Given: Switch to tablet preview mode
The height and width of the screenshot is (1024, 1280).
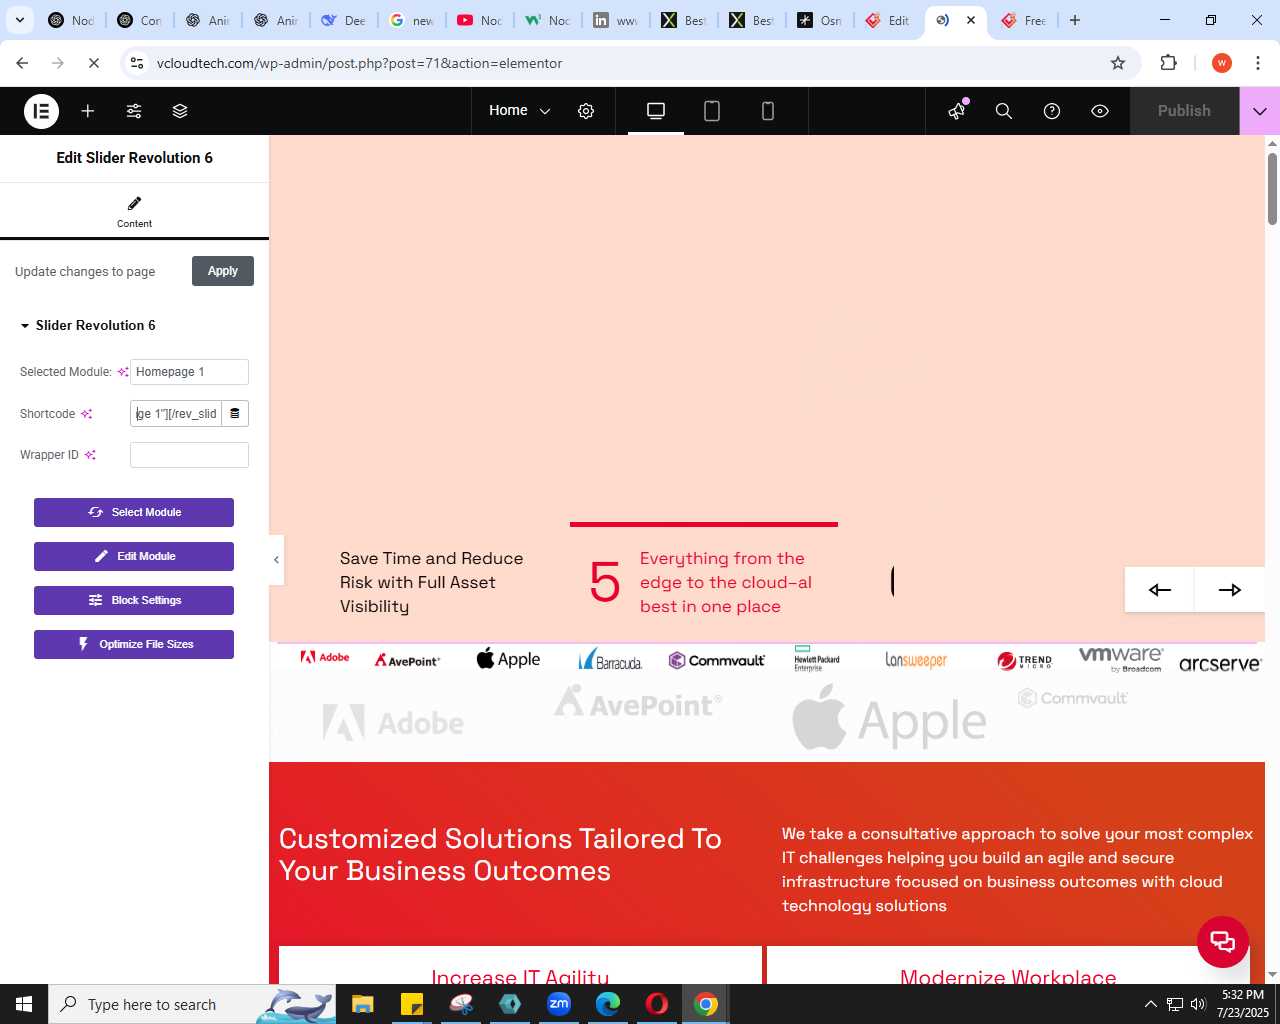Looking at the screenshot, I should (x=712, y=111).
